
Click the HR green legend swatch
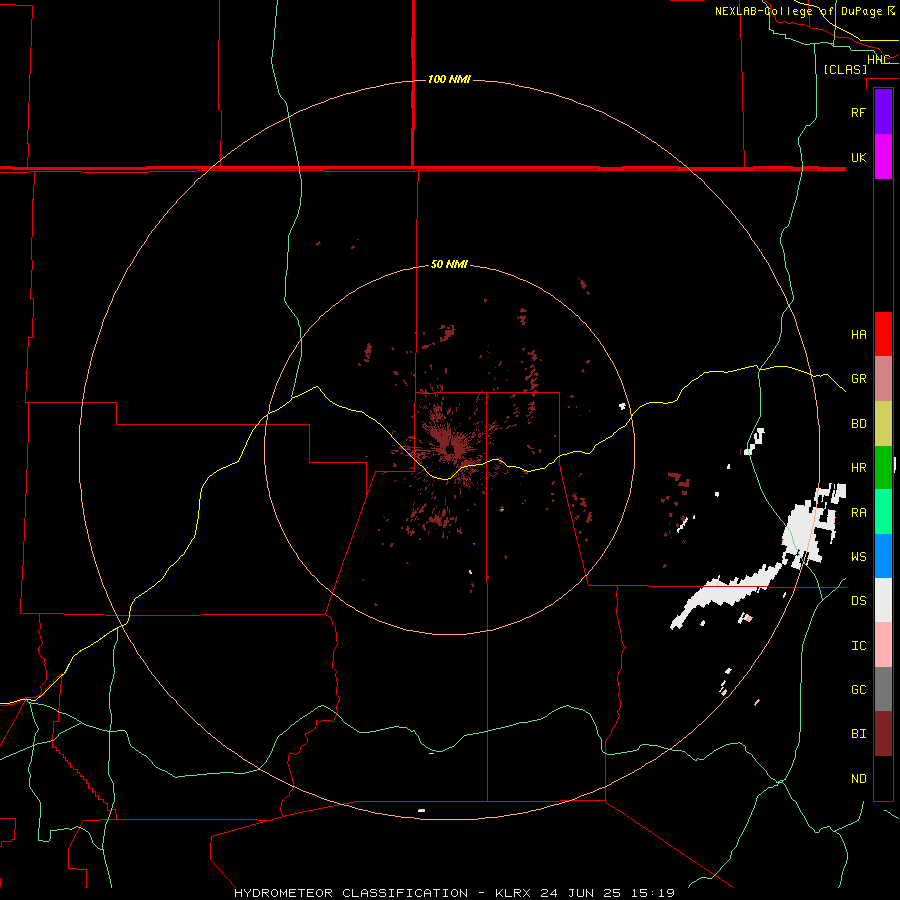pyautogui.click(x=883, y=468)
